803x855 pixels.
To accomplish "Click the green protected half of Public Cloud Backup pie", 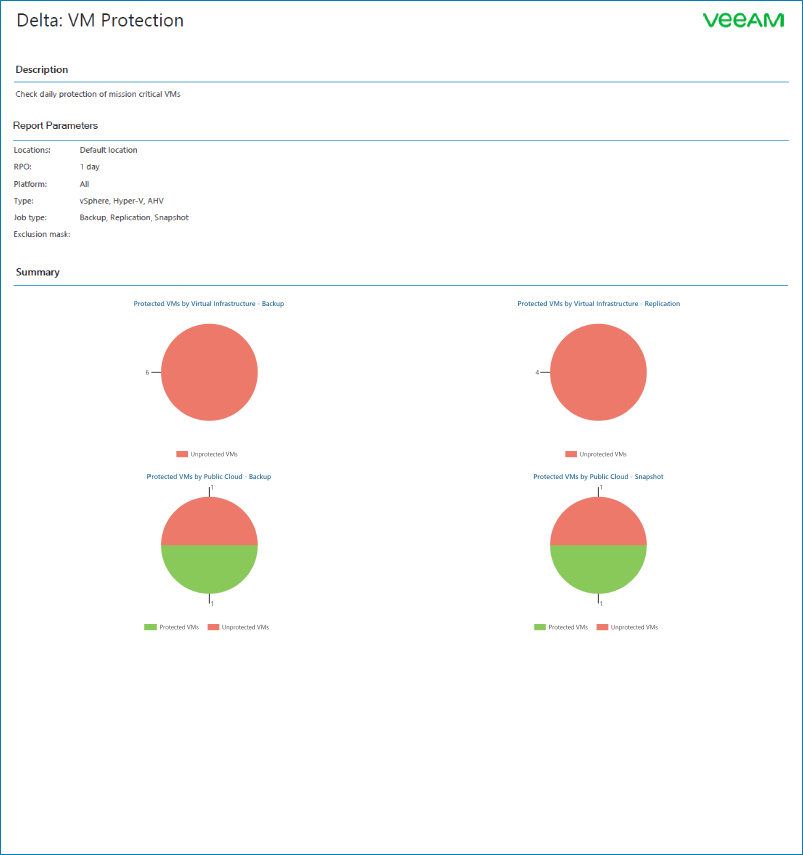I will pos(209,567).
